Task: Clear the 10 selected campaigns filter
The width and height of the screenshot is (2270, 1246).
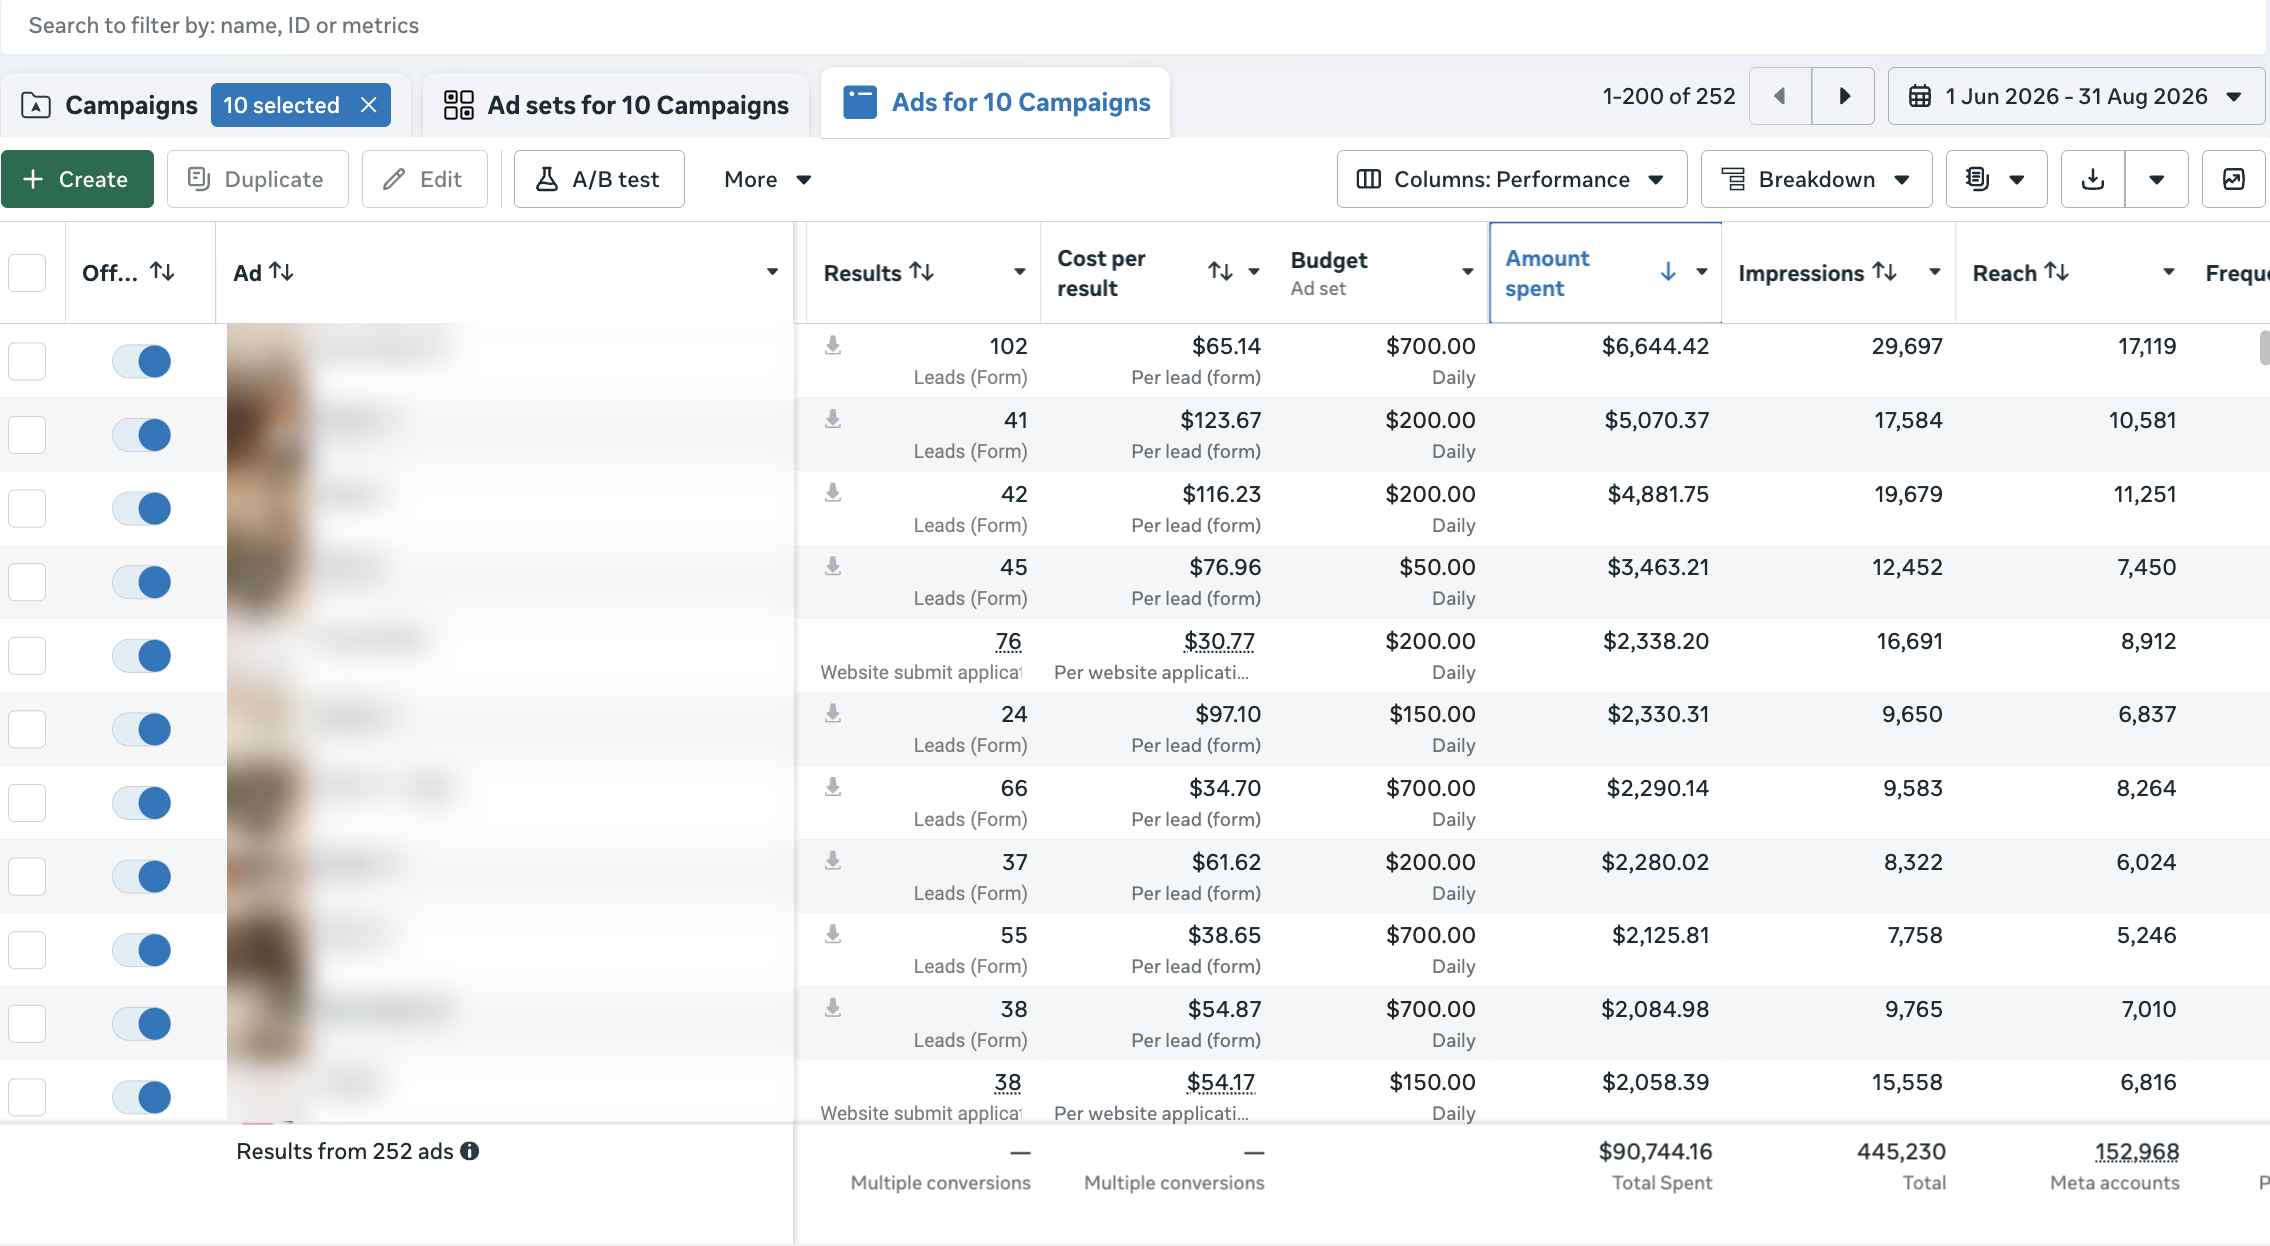Action: (369, 105)
